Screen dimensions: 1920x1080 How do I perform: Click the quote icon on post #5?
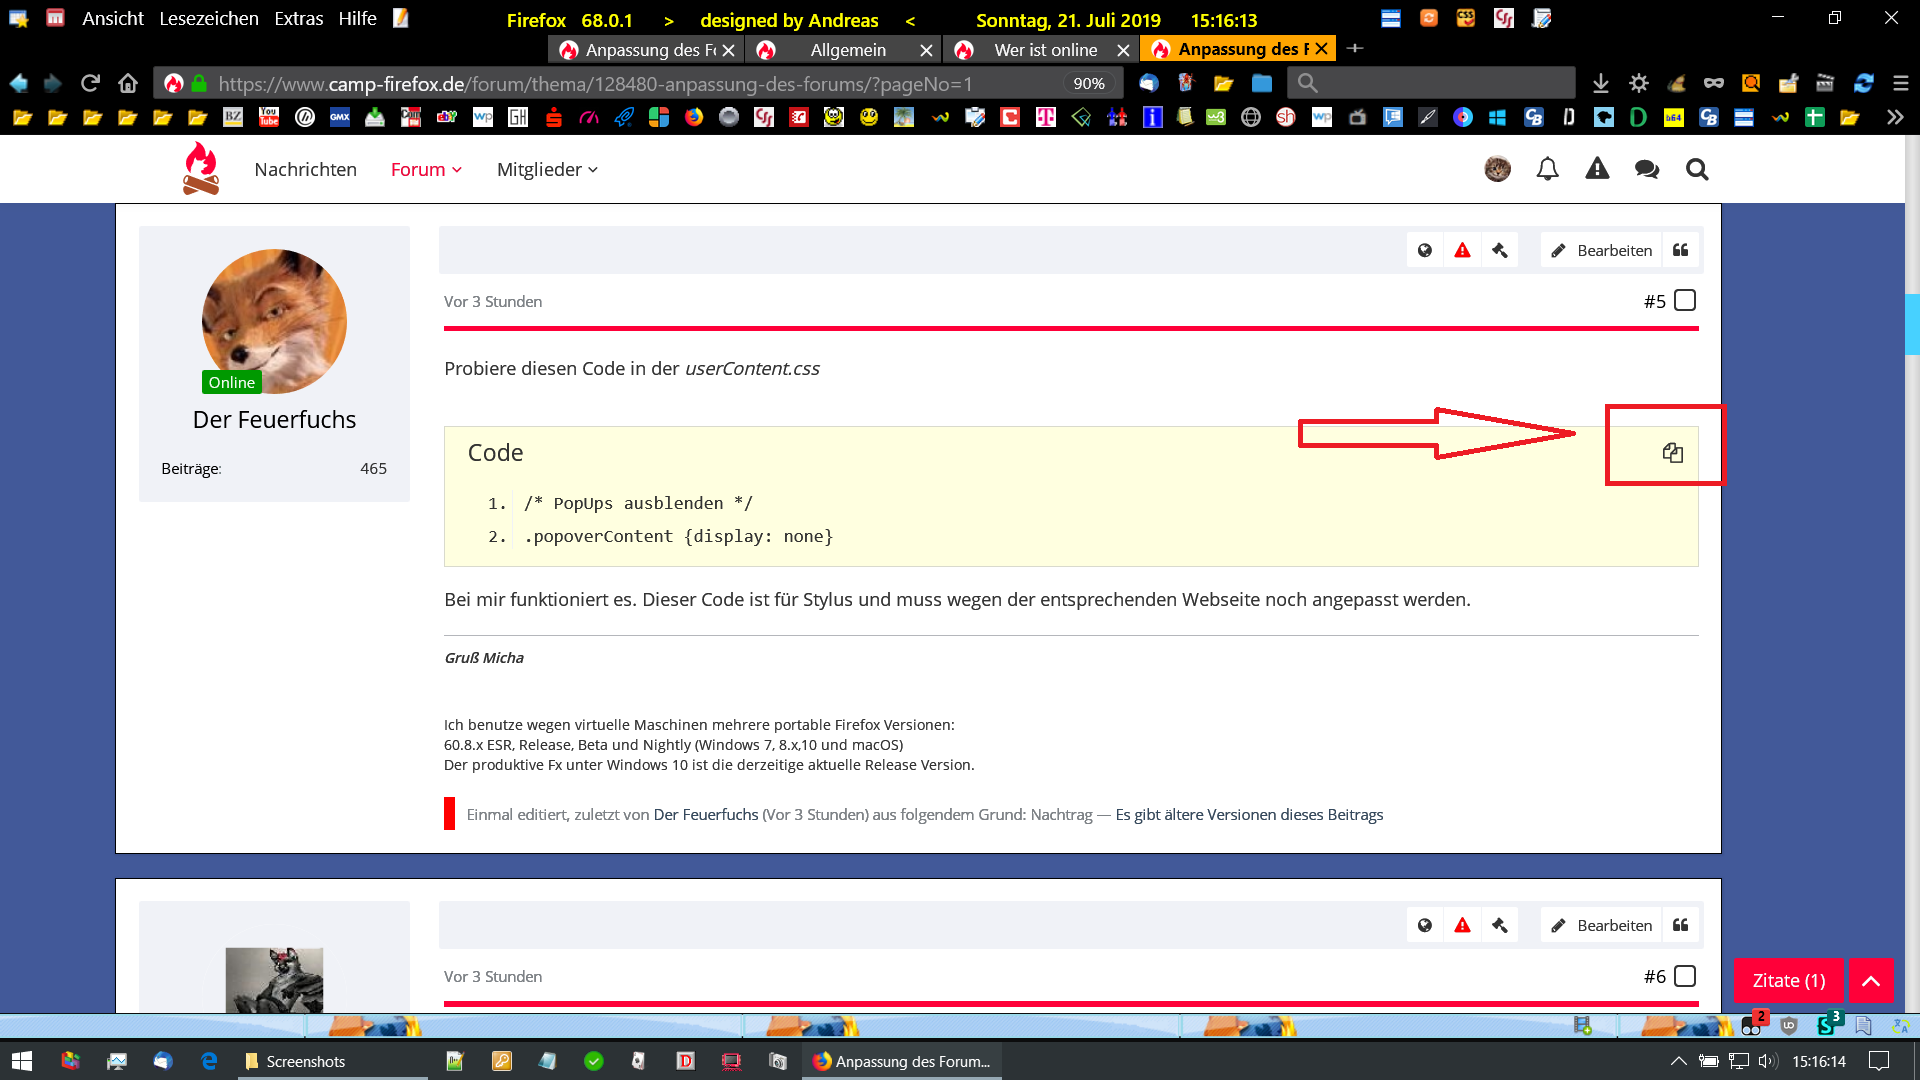pos(1681,250)
